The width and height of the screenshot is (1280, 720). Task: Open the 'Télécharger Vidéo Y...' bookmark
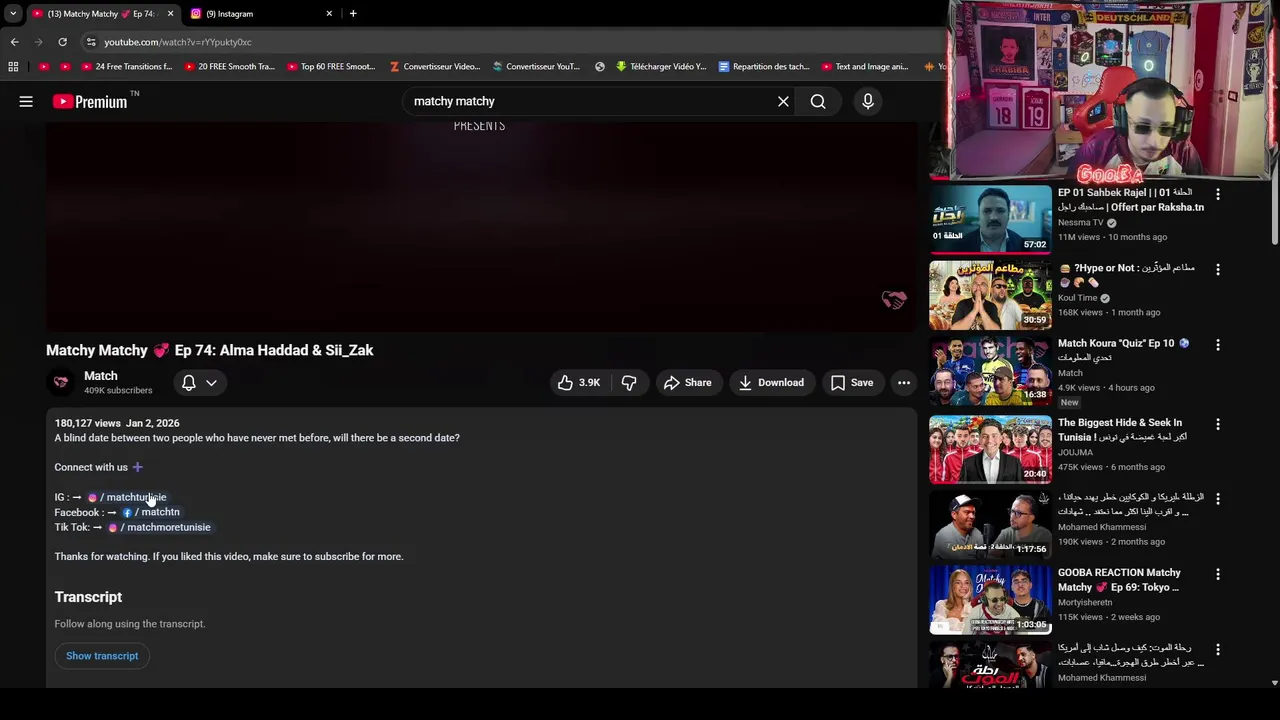(661, 67)
